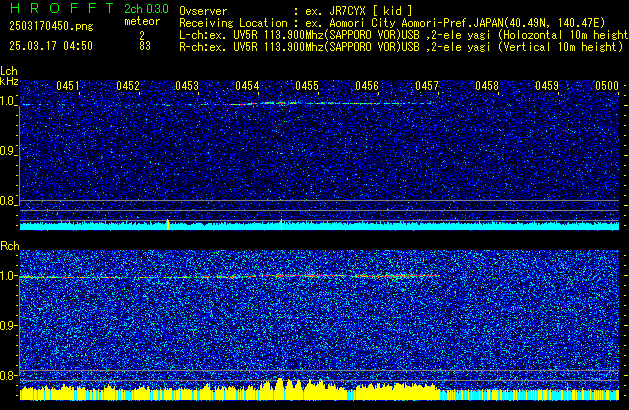Click the R-ch UV5R 113.900Mhz description line
The image size is (629, 410).
[x=401, y=47]
